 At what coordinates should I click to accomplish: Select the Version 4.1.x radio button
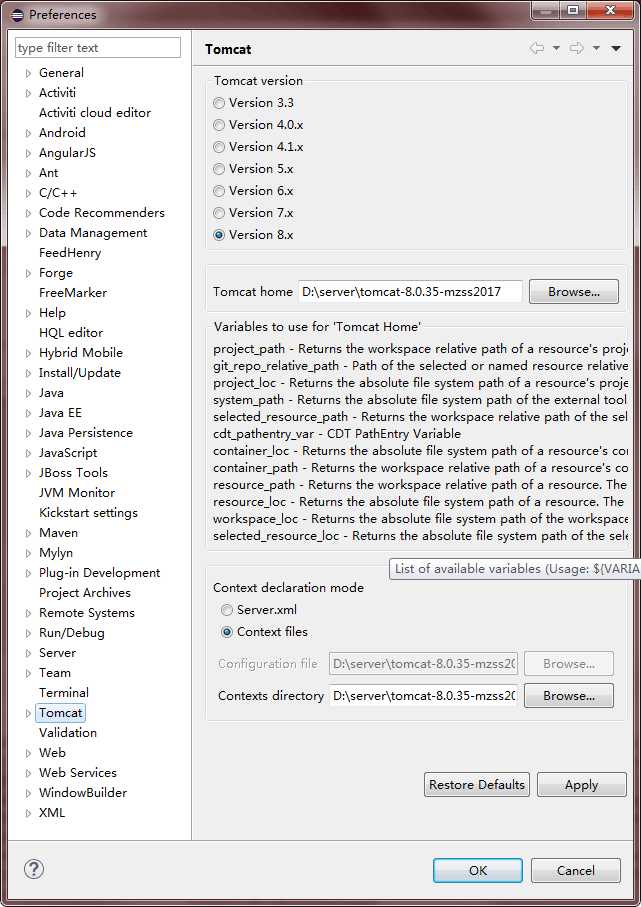pos(219,147)
